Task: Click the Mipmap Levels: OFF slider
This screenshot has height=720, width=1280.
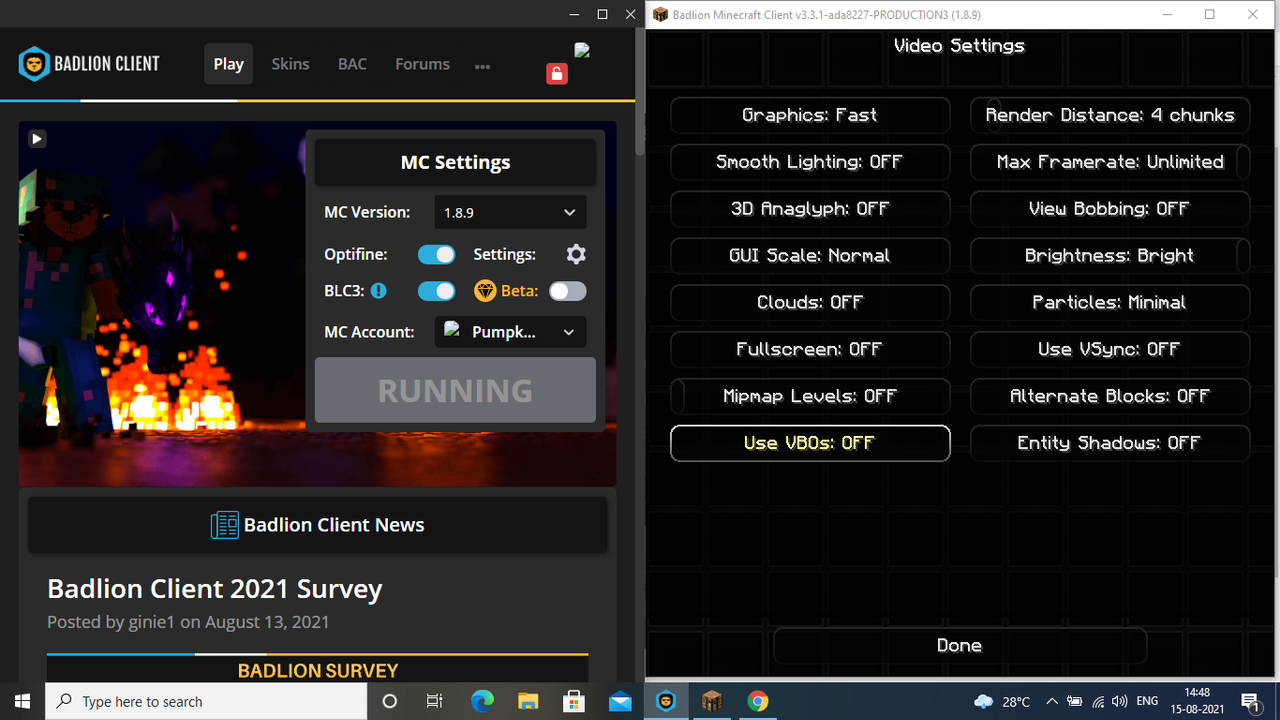Action: click(810, 396)
